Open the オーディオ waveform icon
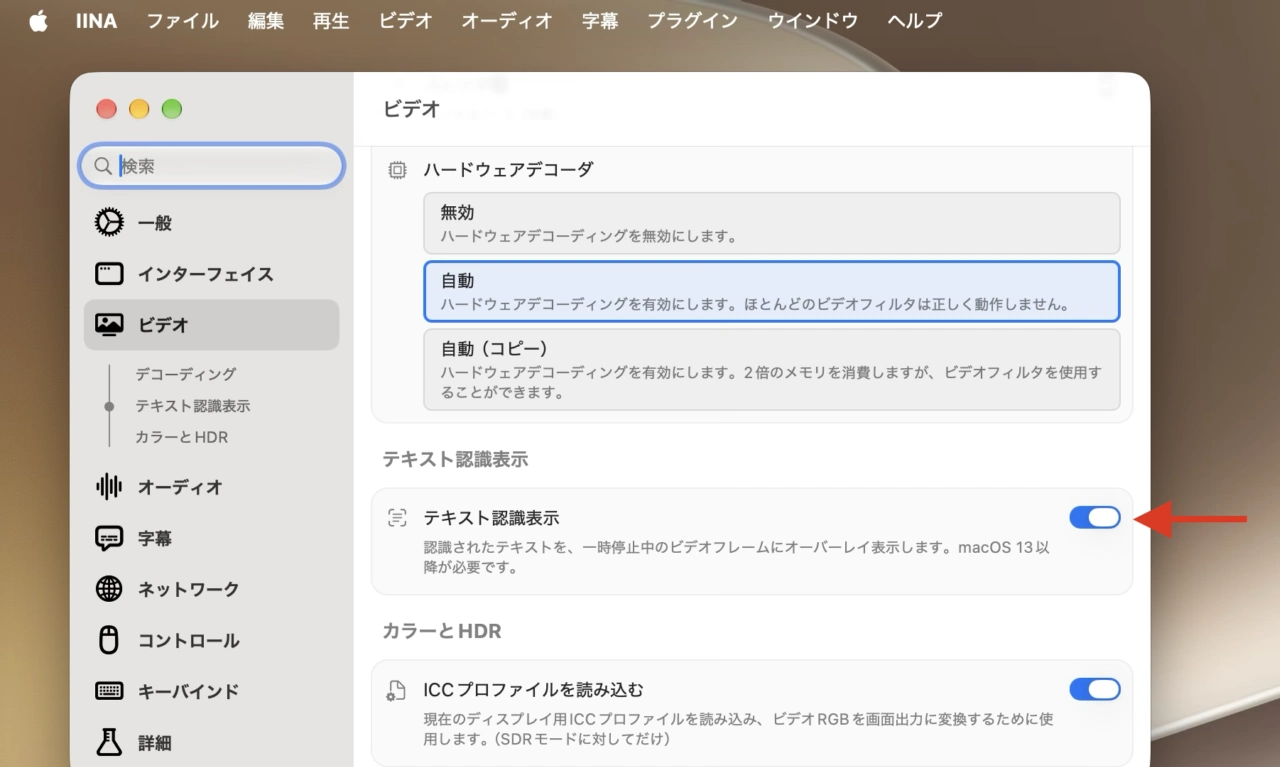The height and width of the screenshot is (767, 1280). 109,487
